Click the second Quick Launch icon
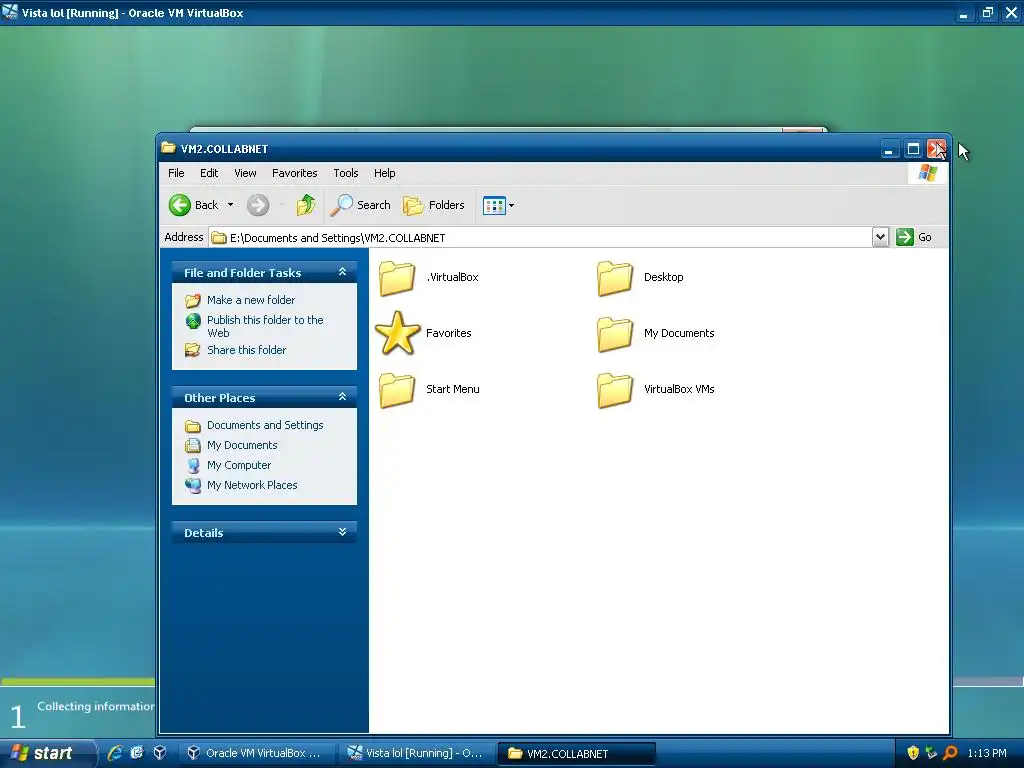 click(137, 753)
